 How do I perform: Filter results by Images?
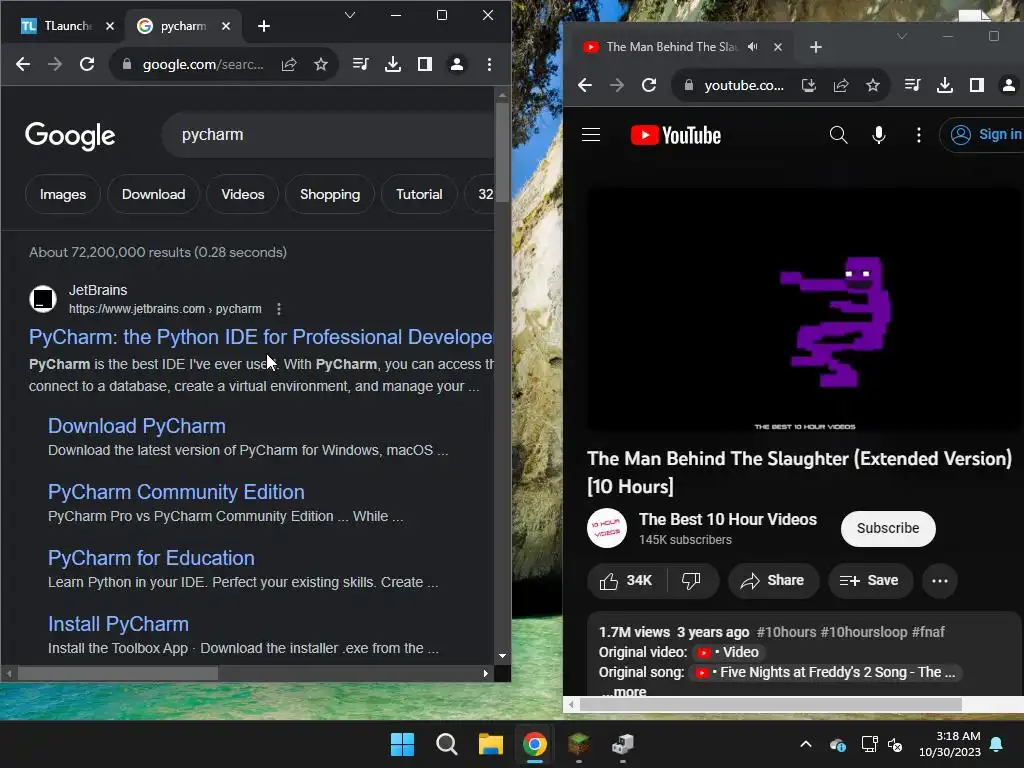click(x=63, y=194)
